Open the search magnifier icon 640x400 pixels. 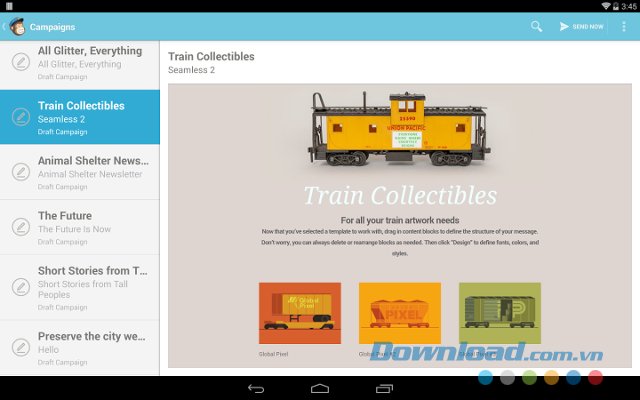point(536,27)
